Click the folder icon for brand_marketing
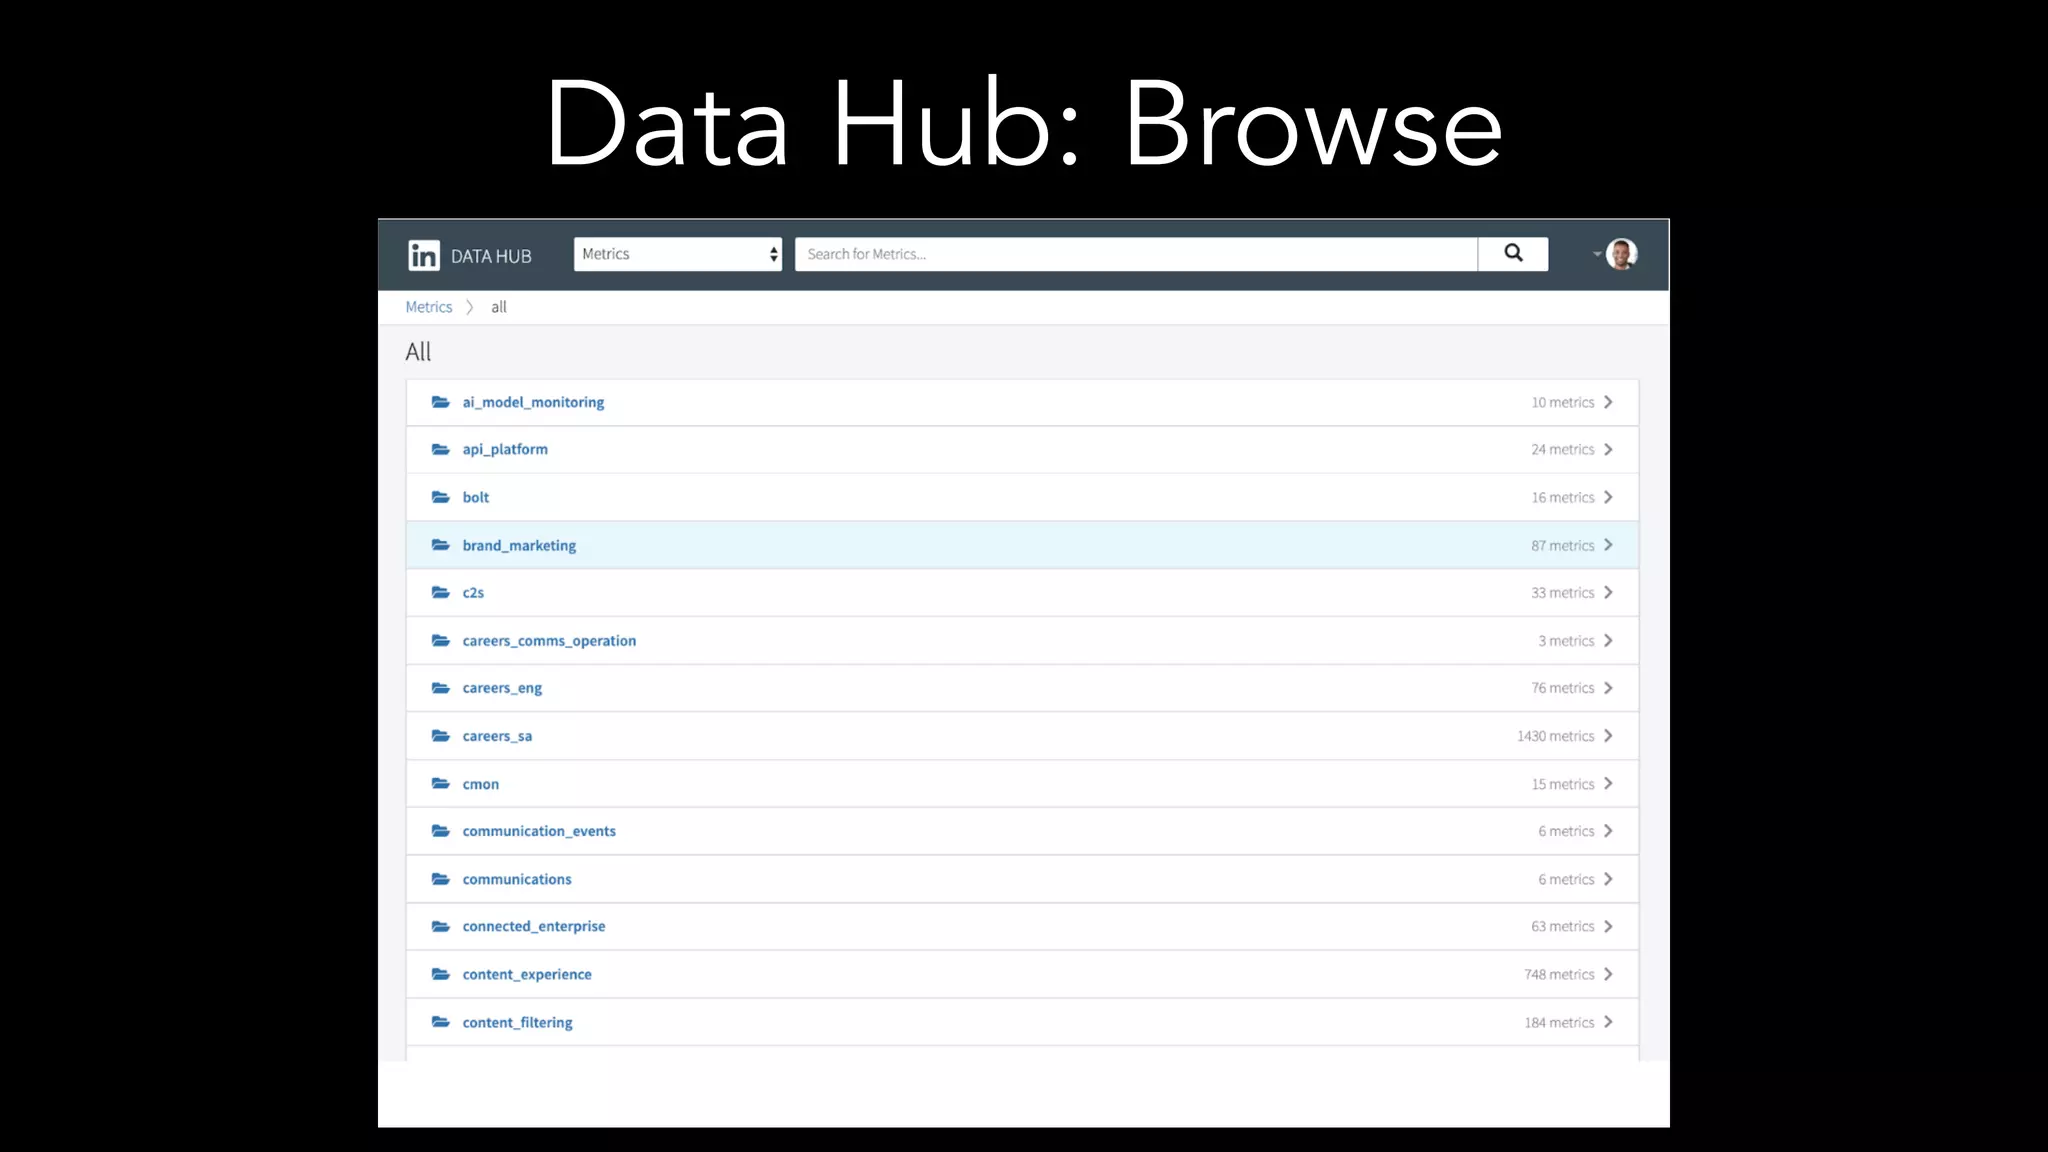This screenshot has height=1152, width=2048. pos(440,545)
